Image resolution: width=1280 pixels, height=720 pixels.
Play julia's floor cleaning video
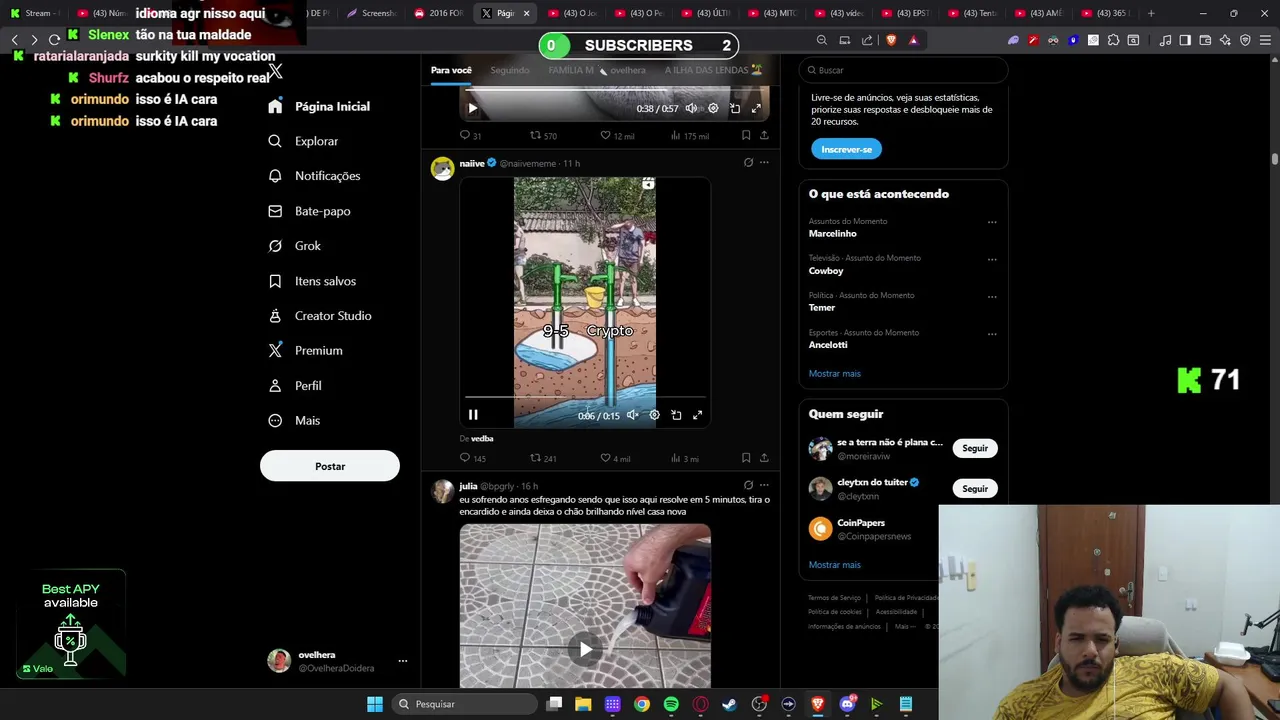[x=585, y=649]
